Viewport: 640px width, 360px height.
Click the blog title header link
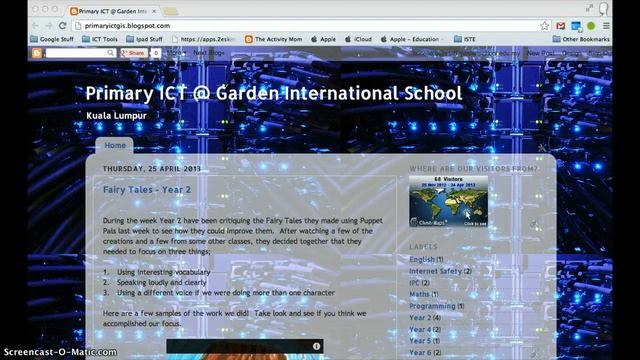coord(274,93)
